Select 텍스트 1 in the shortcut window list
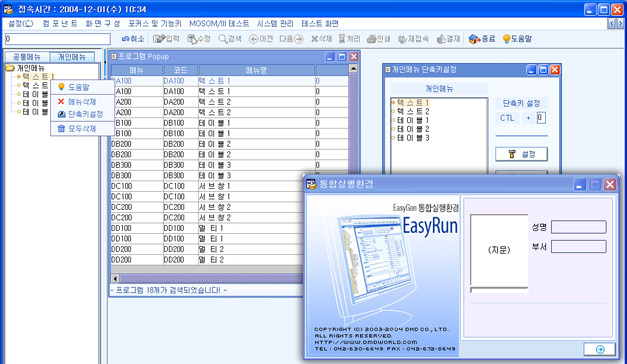This screenshot has width=627, height=364. coord(413,102)
